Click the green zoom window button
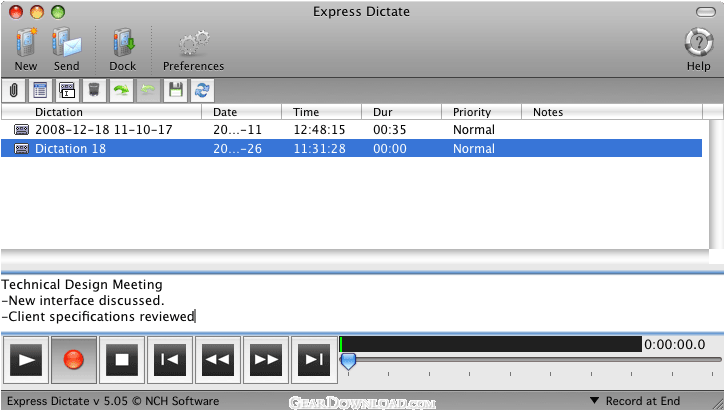This screenshot has height=411, width=725. (58, 12)
